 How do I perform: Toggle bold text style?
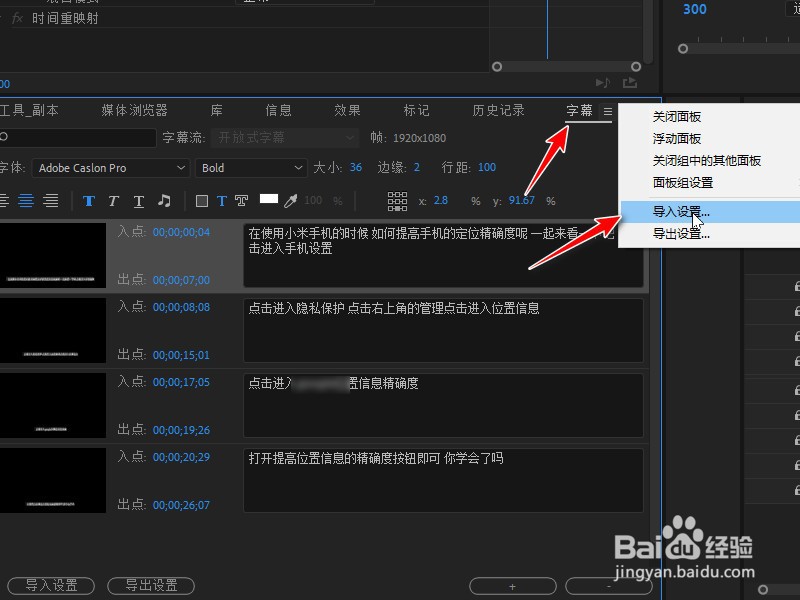click(x=89, y=201)
